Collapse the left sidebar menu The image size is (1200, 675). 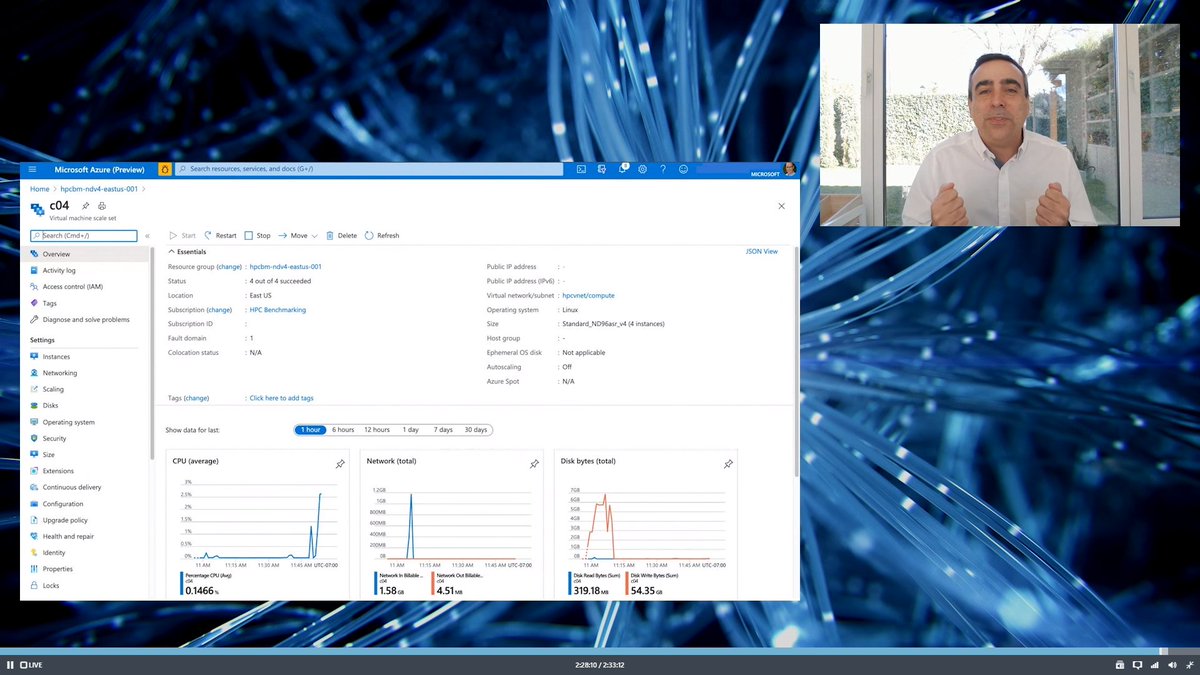pos(146,236)
